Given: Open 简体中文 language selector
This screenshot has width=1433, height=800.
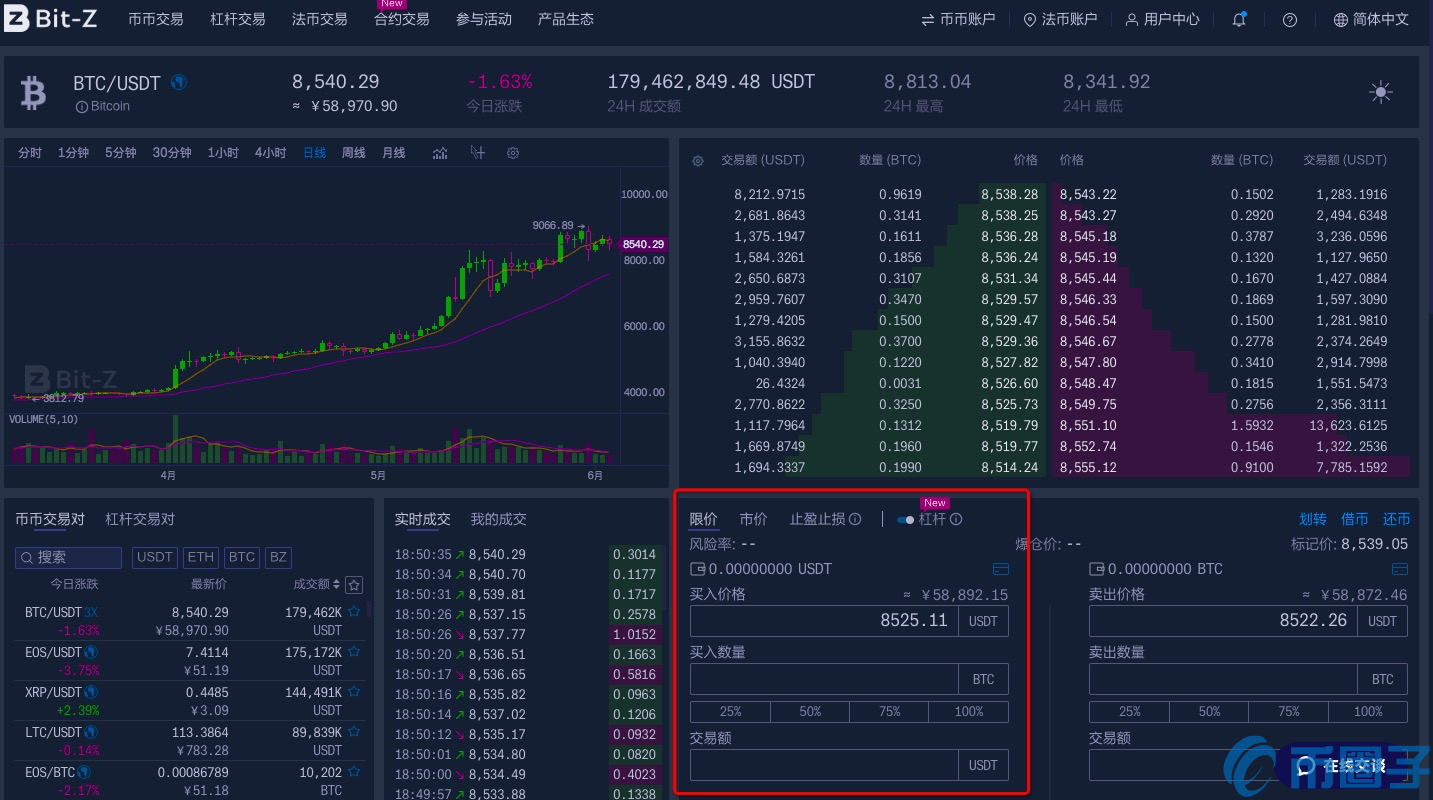Looking at the screenshot, I should pos(1371,19).
